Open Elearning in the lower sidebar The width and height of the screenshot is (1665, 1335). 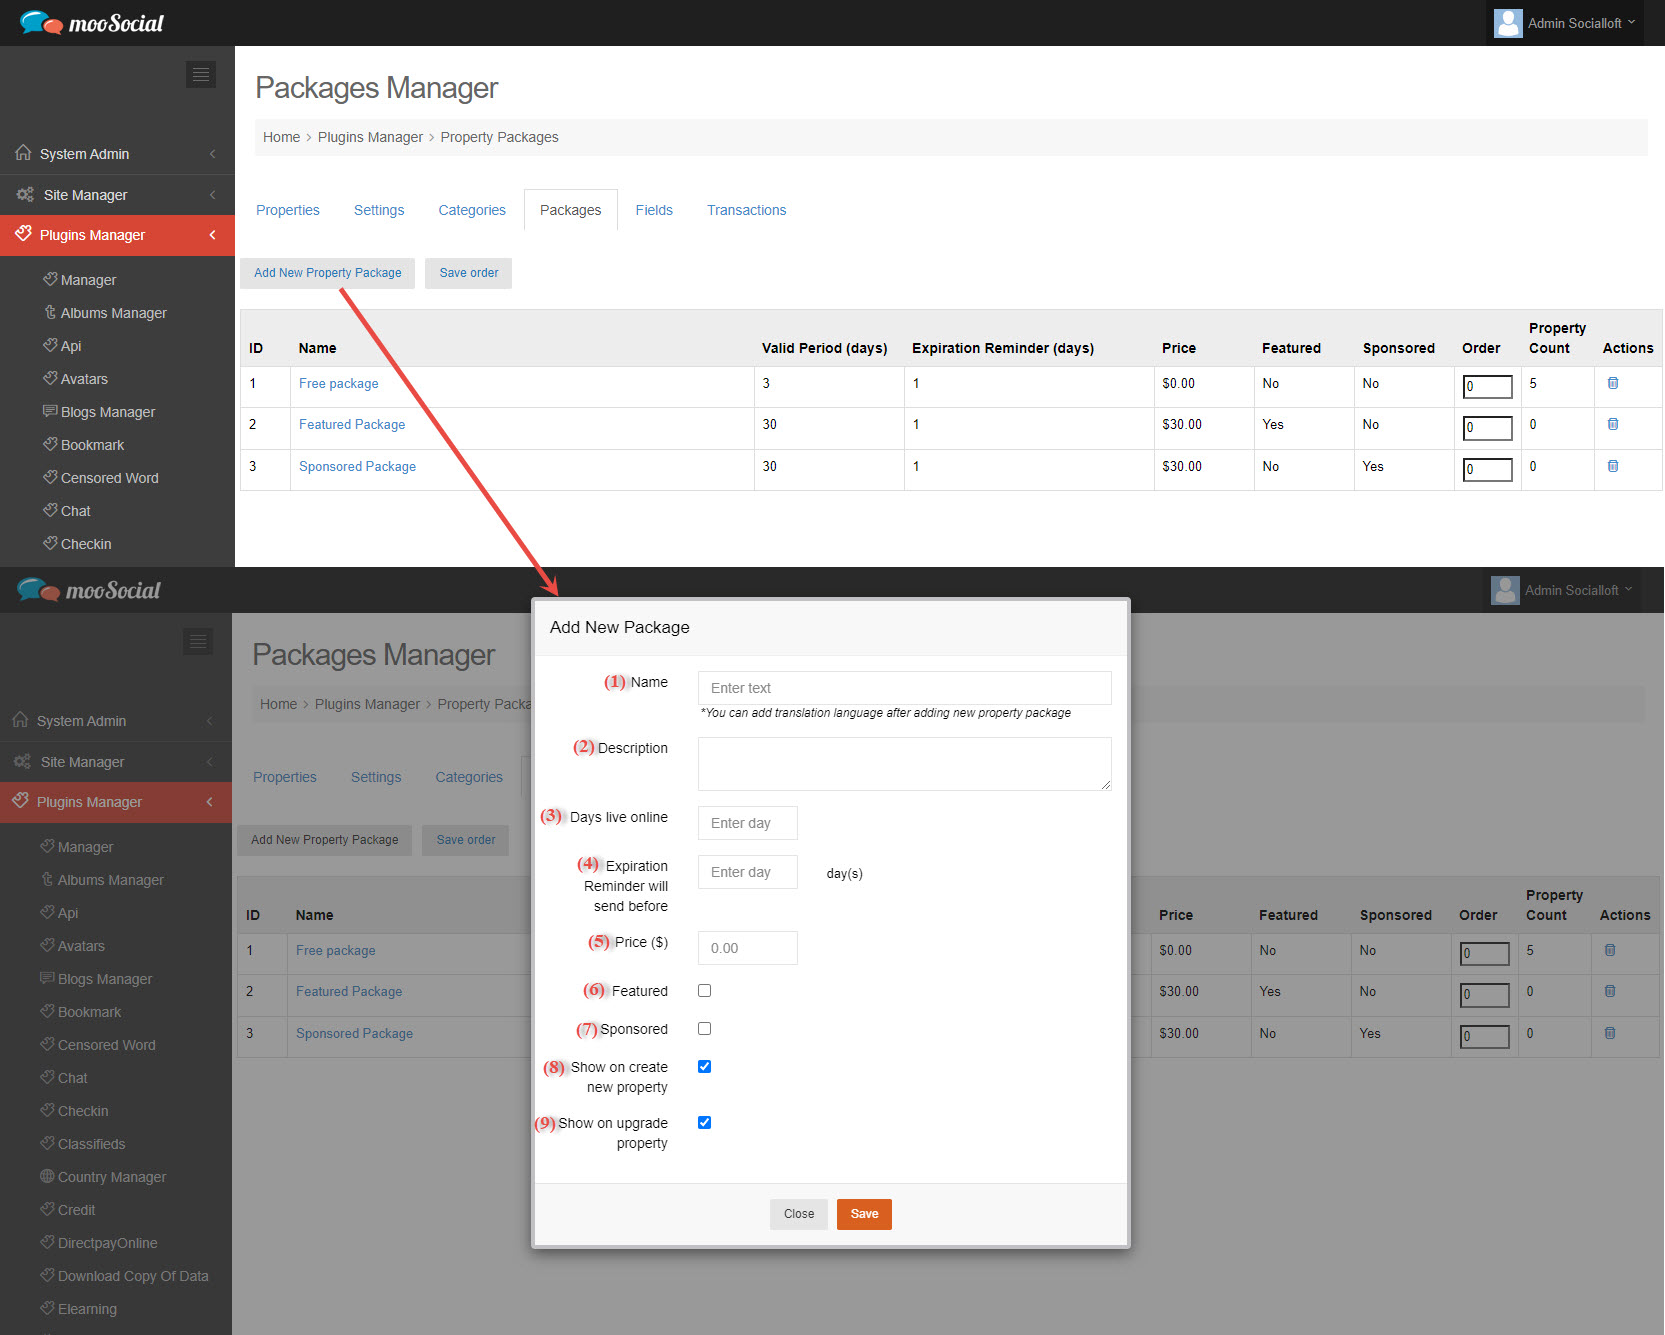coord(87,1309)
